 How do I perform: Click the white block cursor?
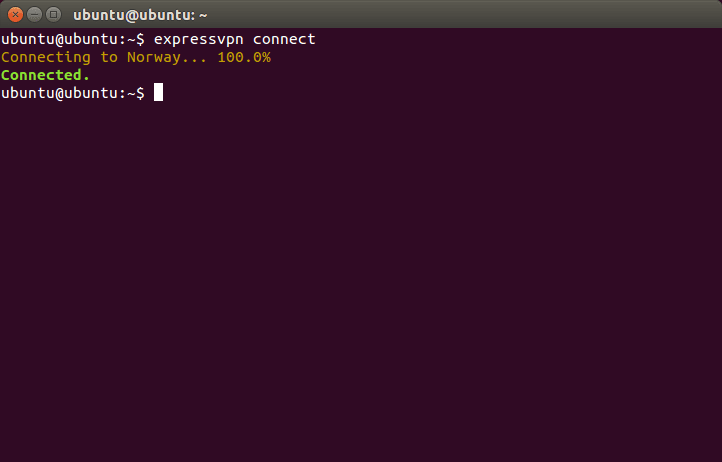158,93
